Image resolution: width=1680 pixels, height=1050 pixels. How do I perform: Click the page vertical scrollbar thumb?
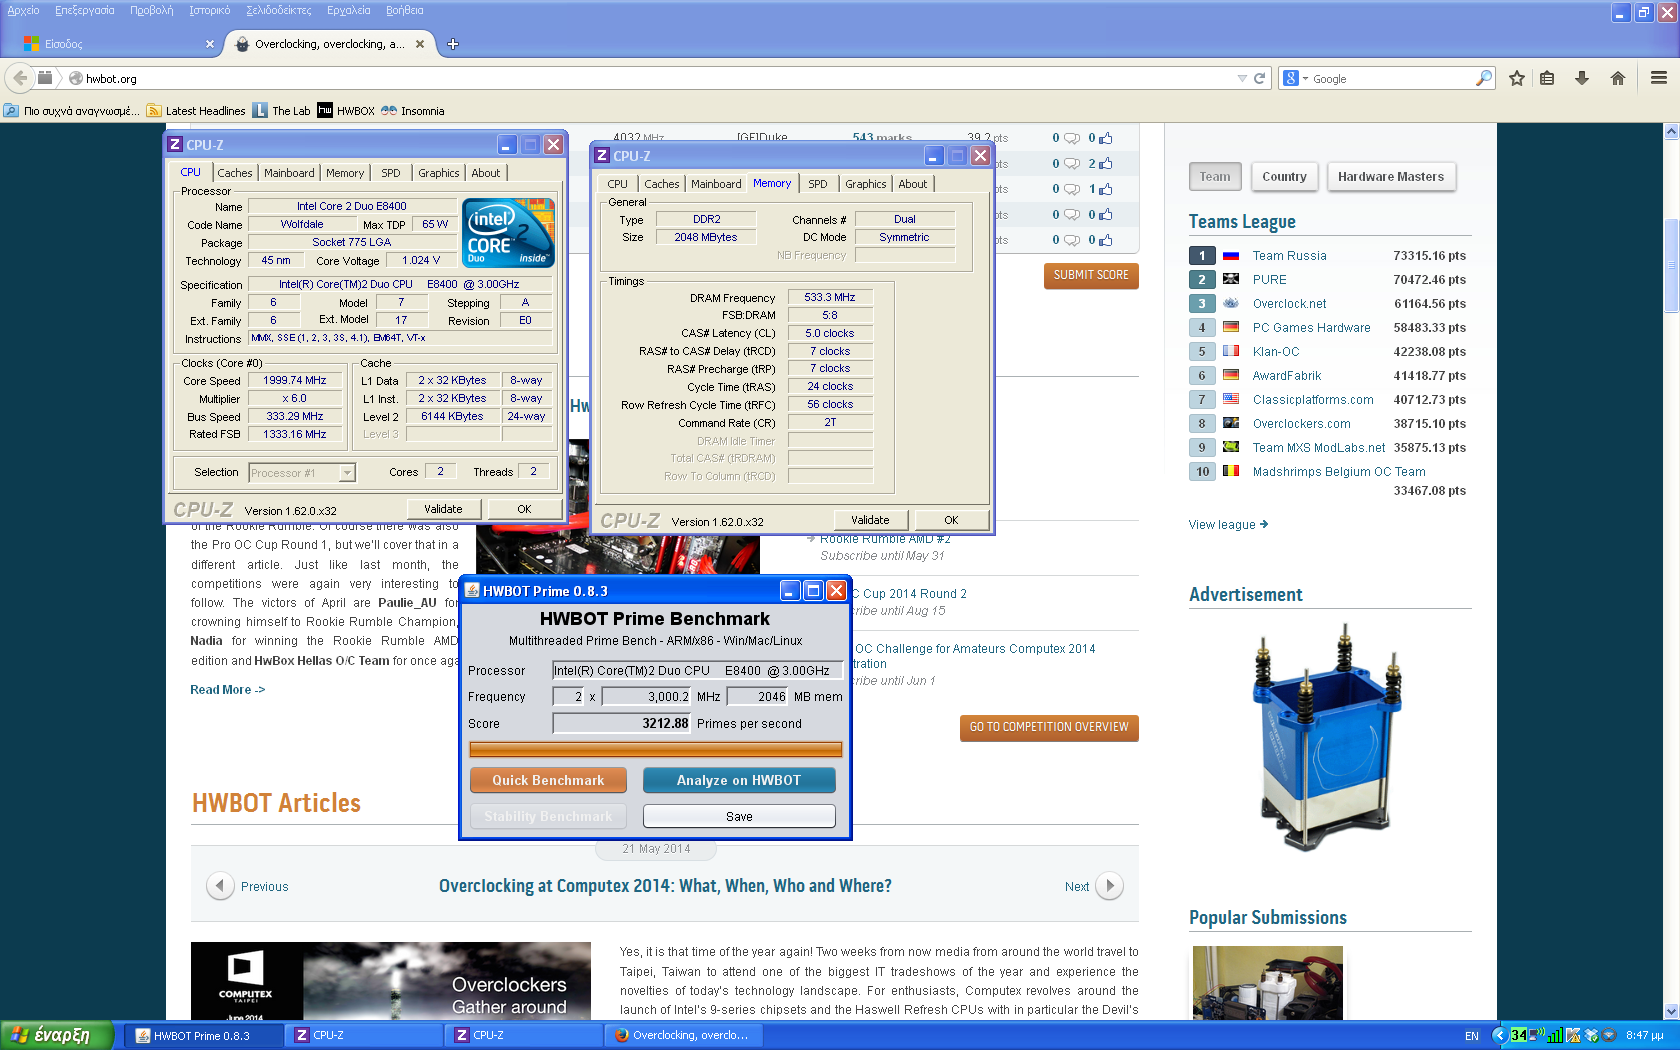[1671, 264]
